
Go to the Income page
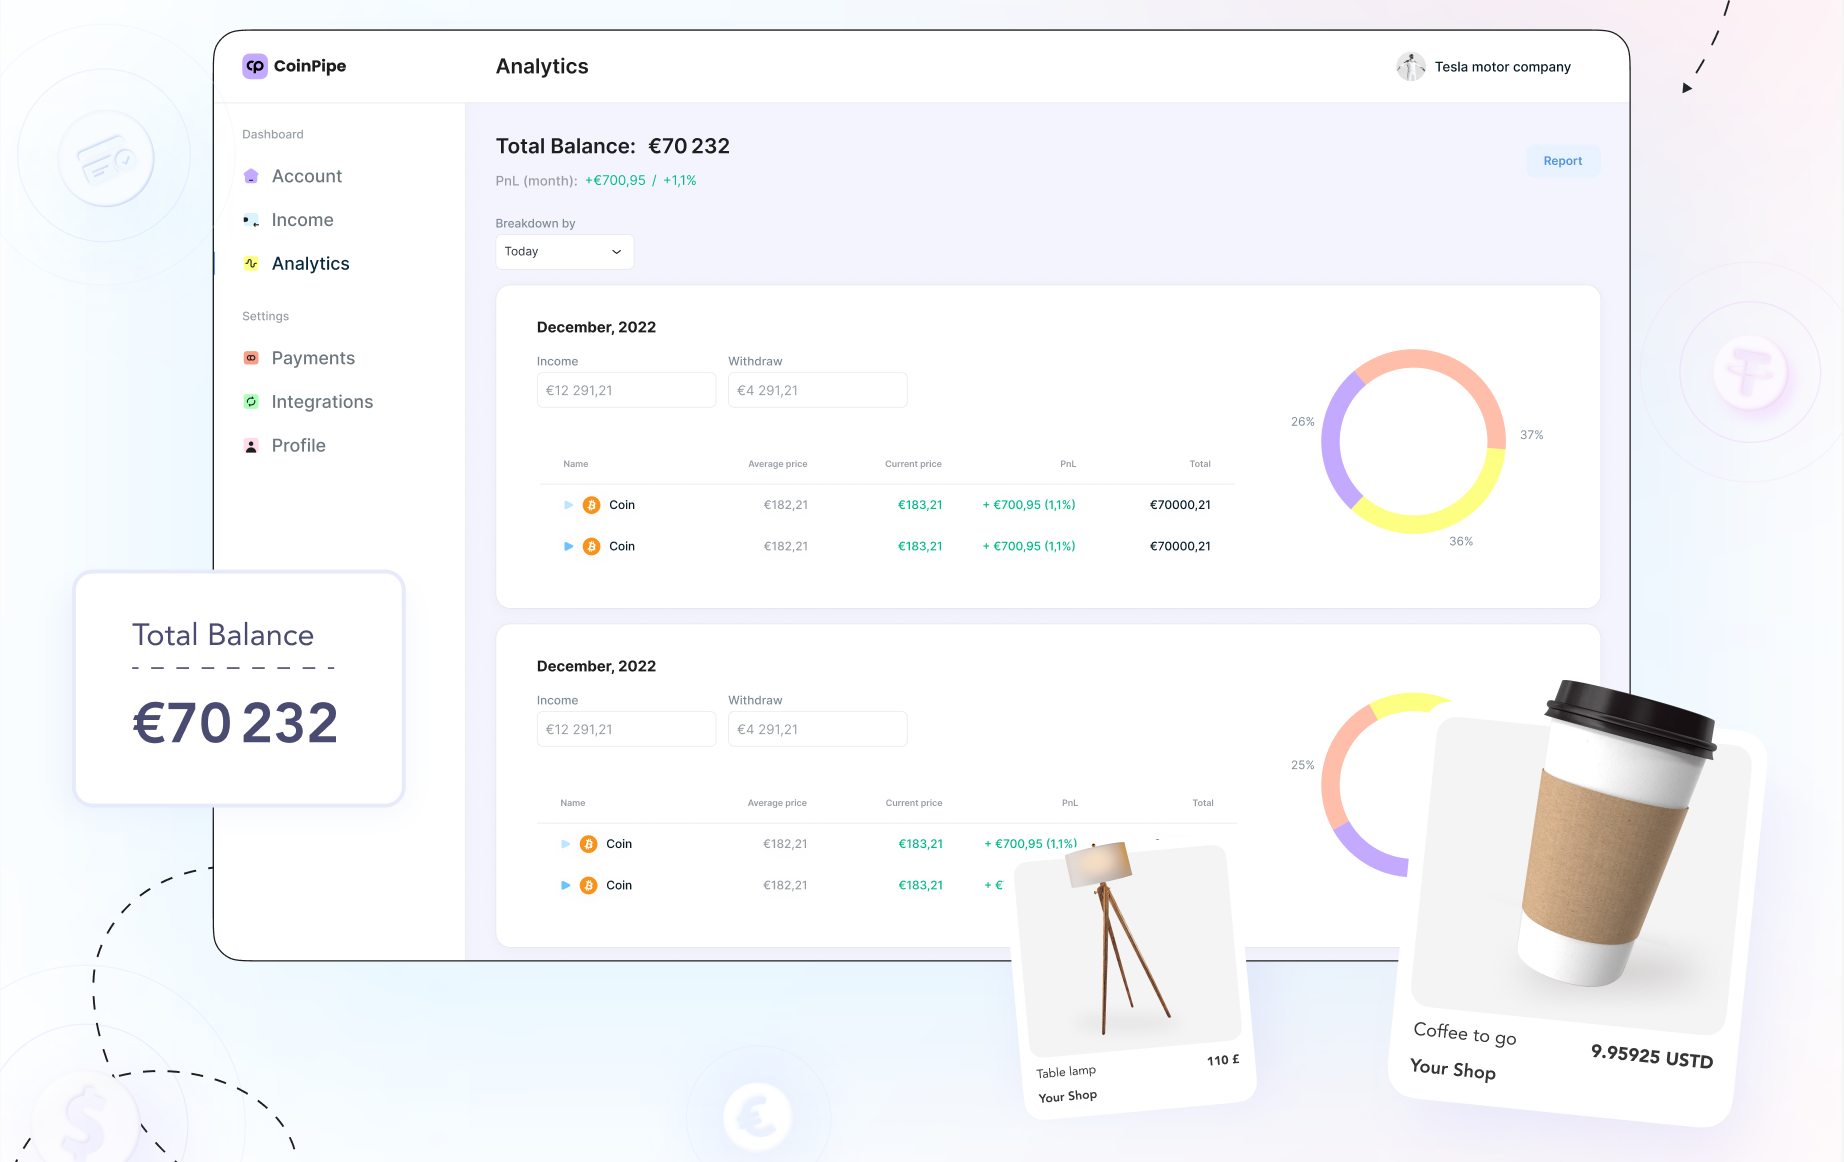click(302, 220)
